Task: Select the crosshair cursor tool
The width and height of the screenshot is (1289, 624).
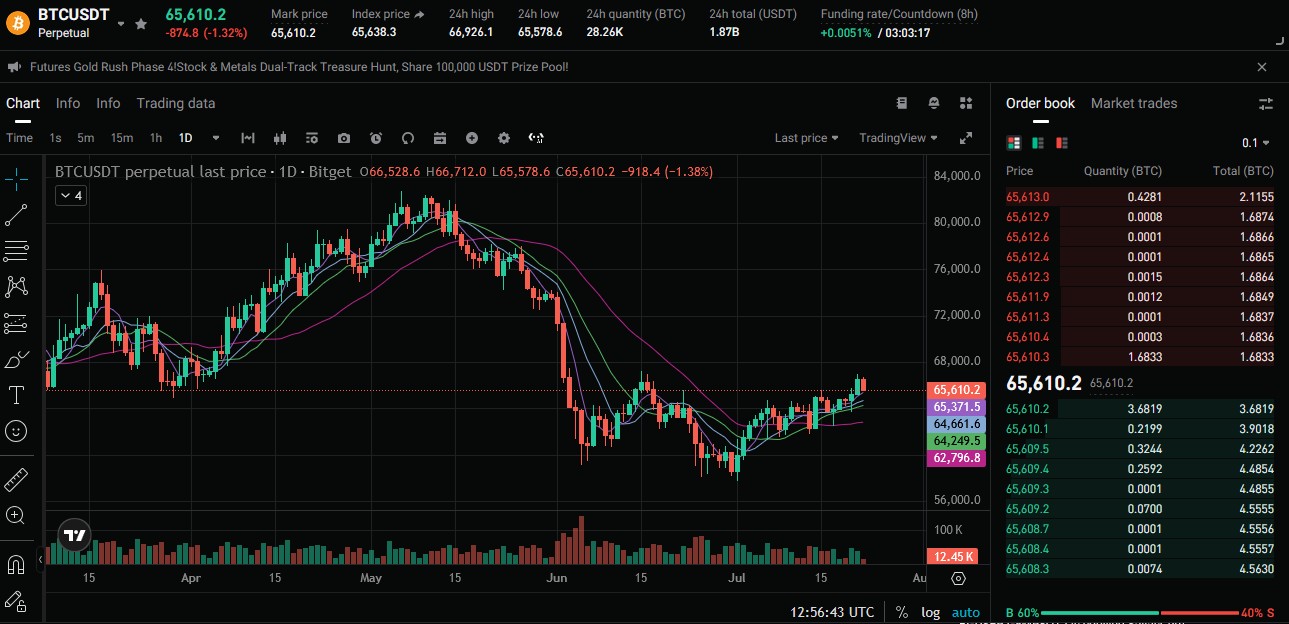Action: (x=15, y=178)
